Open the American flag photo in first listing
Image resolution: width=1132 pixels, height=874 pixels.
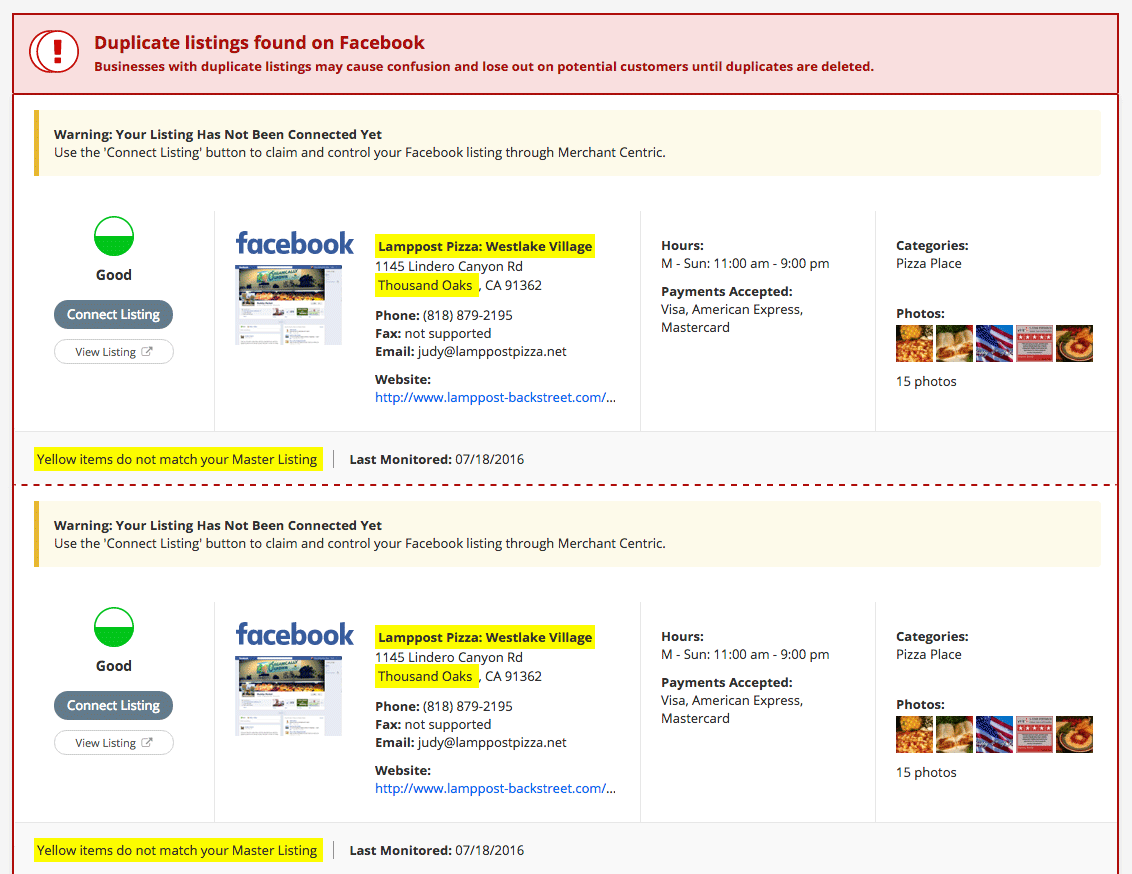[x=995, y=344]
